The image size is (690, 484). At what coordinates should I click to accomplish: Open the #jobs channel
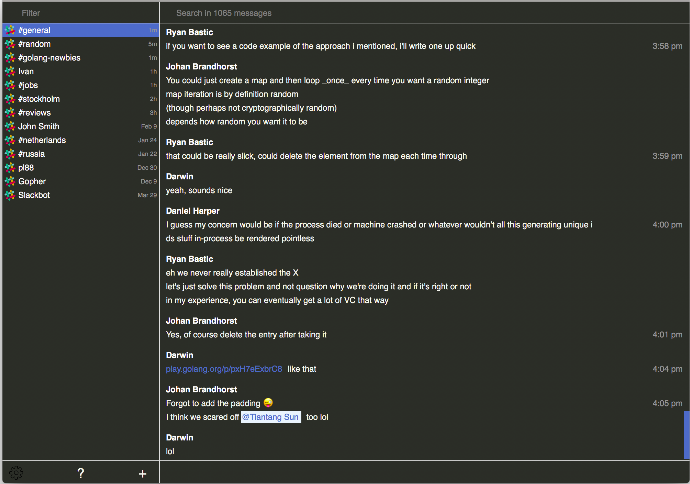28,85
